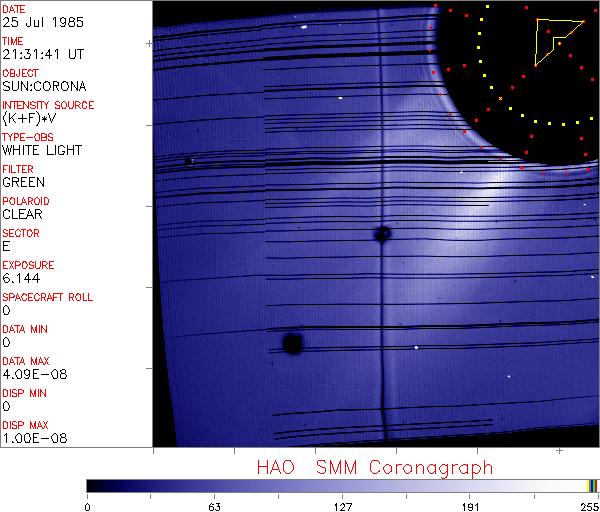Click the yellow-blue end of the color bar
Viewport: 600px width, 512px height.
pyautogui.click(x=592, y=485)
